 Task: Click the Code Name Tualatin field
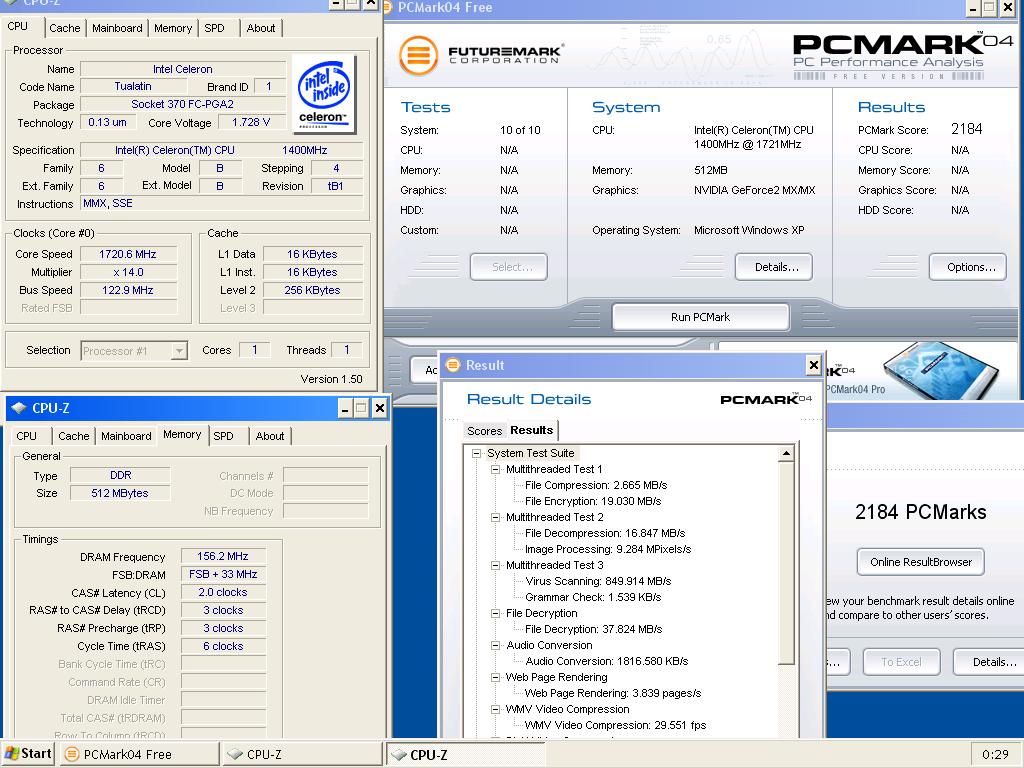coord(133,86)
